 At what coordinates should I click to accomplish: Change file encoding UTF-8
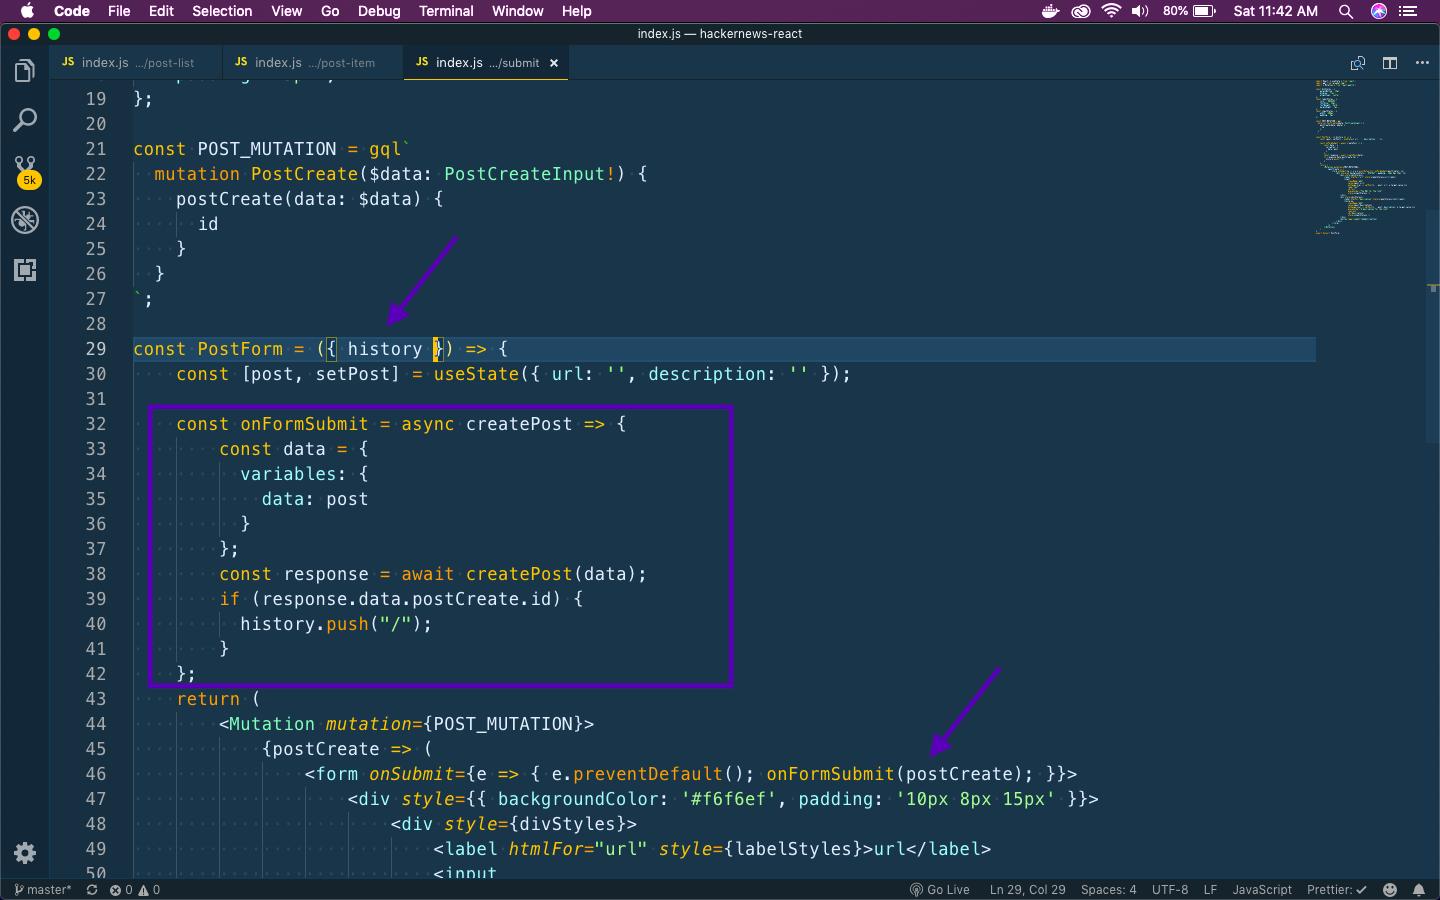pyautogui.click(x=1170, y=890)
